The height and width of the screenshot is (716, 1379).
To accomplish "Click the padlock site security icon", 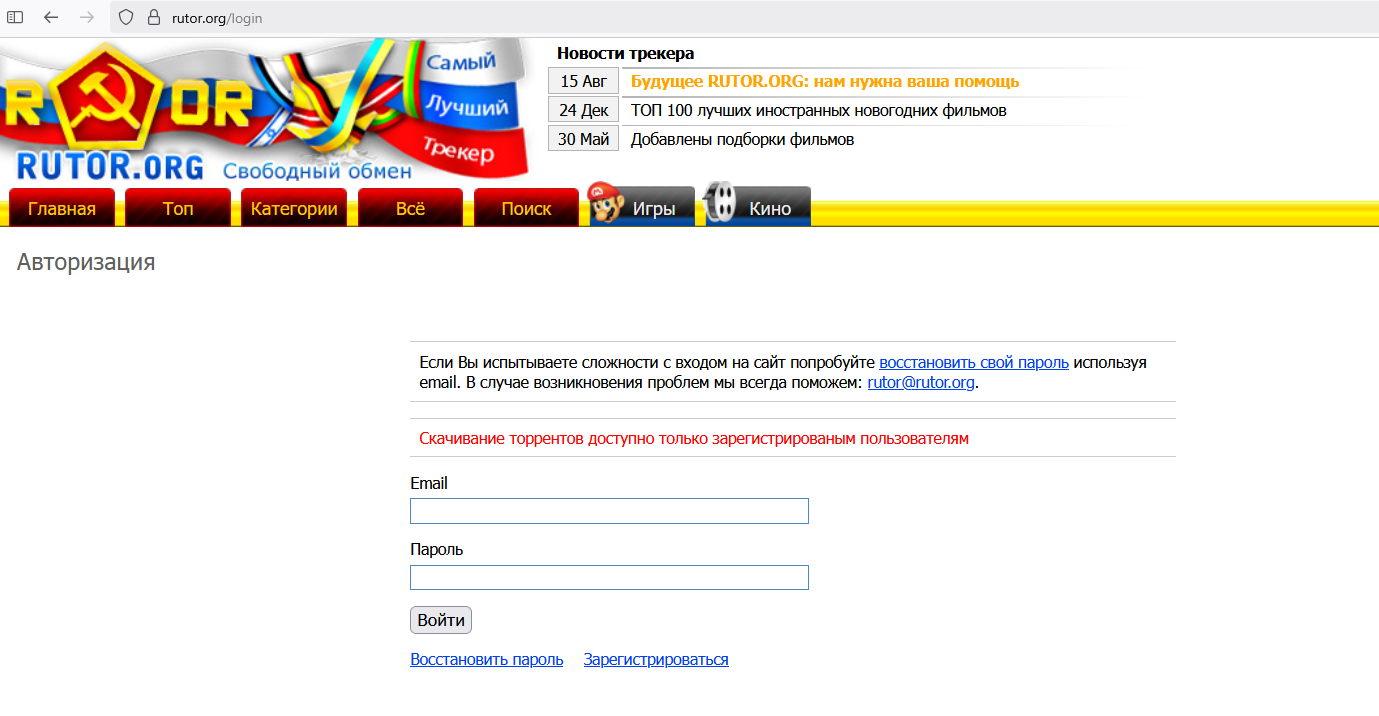I will pos(153,18).
